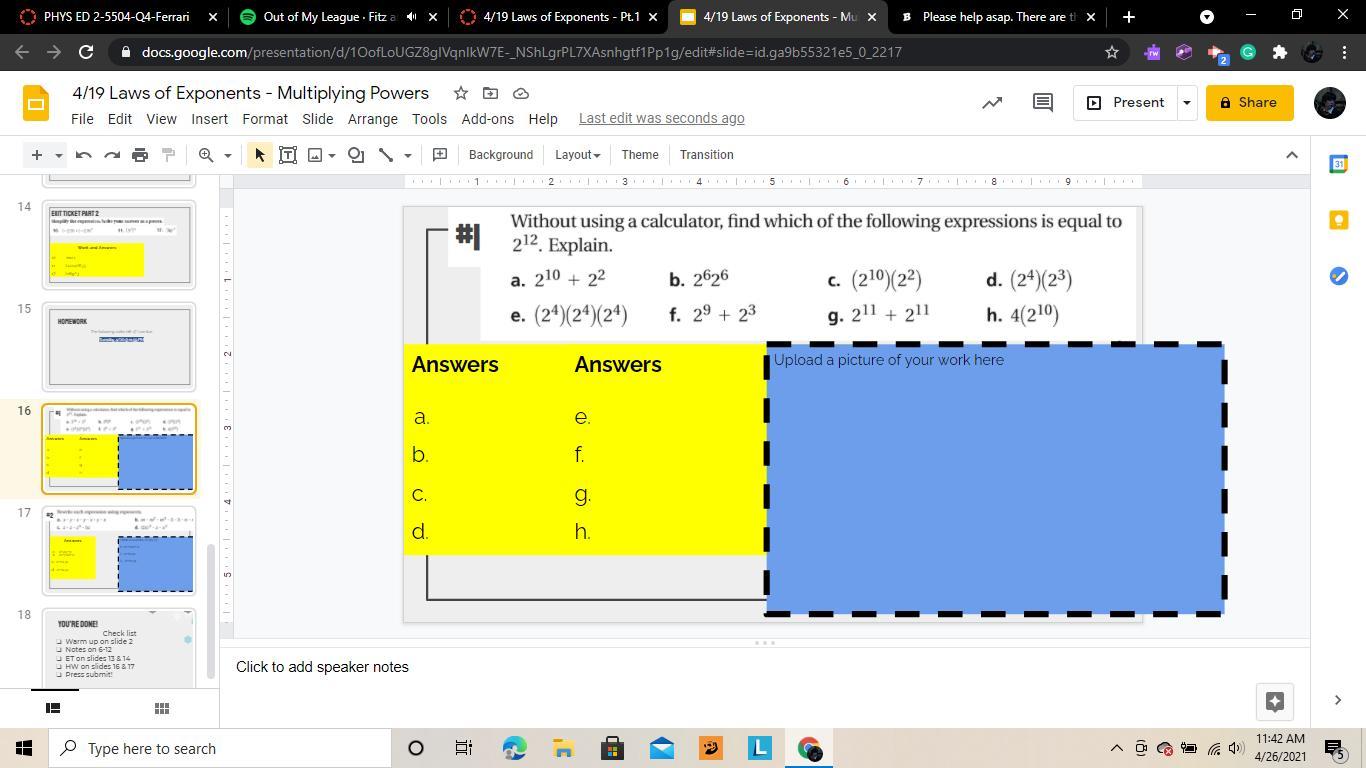Click the Undo arrow in toolbar
This screenshot has height=768, width=1366.
(x=84, y=155)
